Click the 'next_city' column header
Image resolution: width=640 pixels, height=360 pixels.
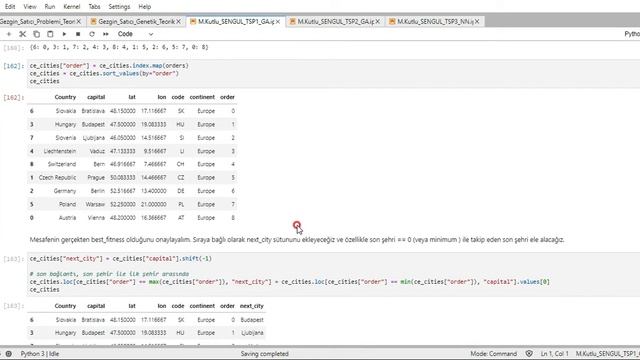[251, 306]
